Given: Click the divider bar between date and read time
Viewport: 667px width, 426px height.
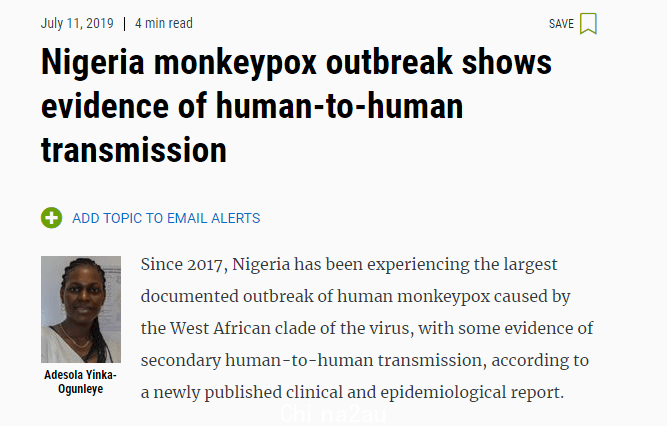Looking at the screenshot, I should [x=124, y=24].
